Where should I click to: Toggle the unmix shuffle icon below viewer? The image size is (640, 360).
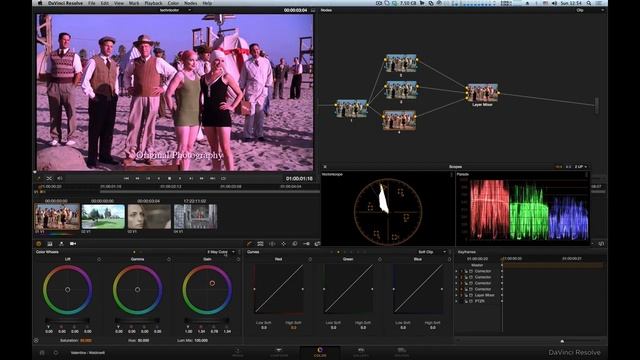(49, 178)
